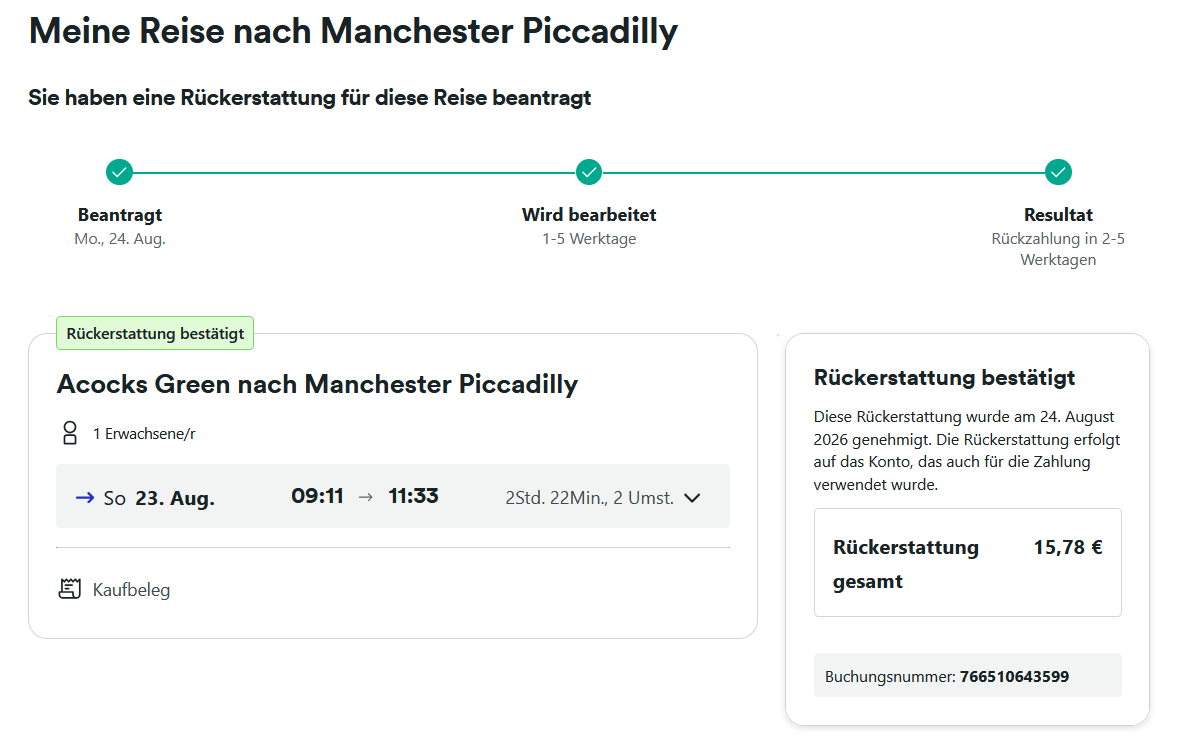
Task: Click the Rückerstattung bestätigt green badge
Action: pyautogui.click(x=155, y=333)
